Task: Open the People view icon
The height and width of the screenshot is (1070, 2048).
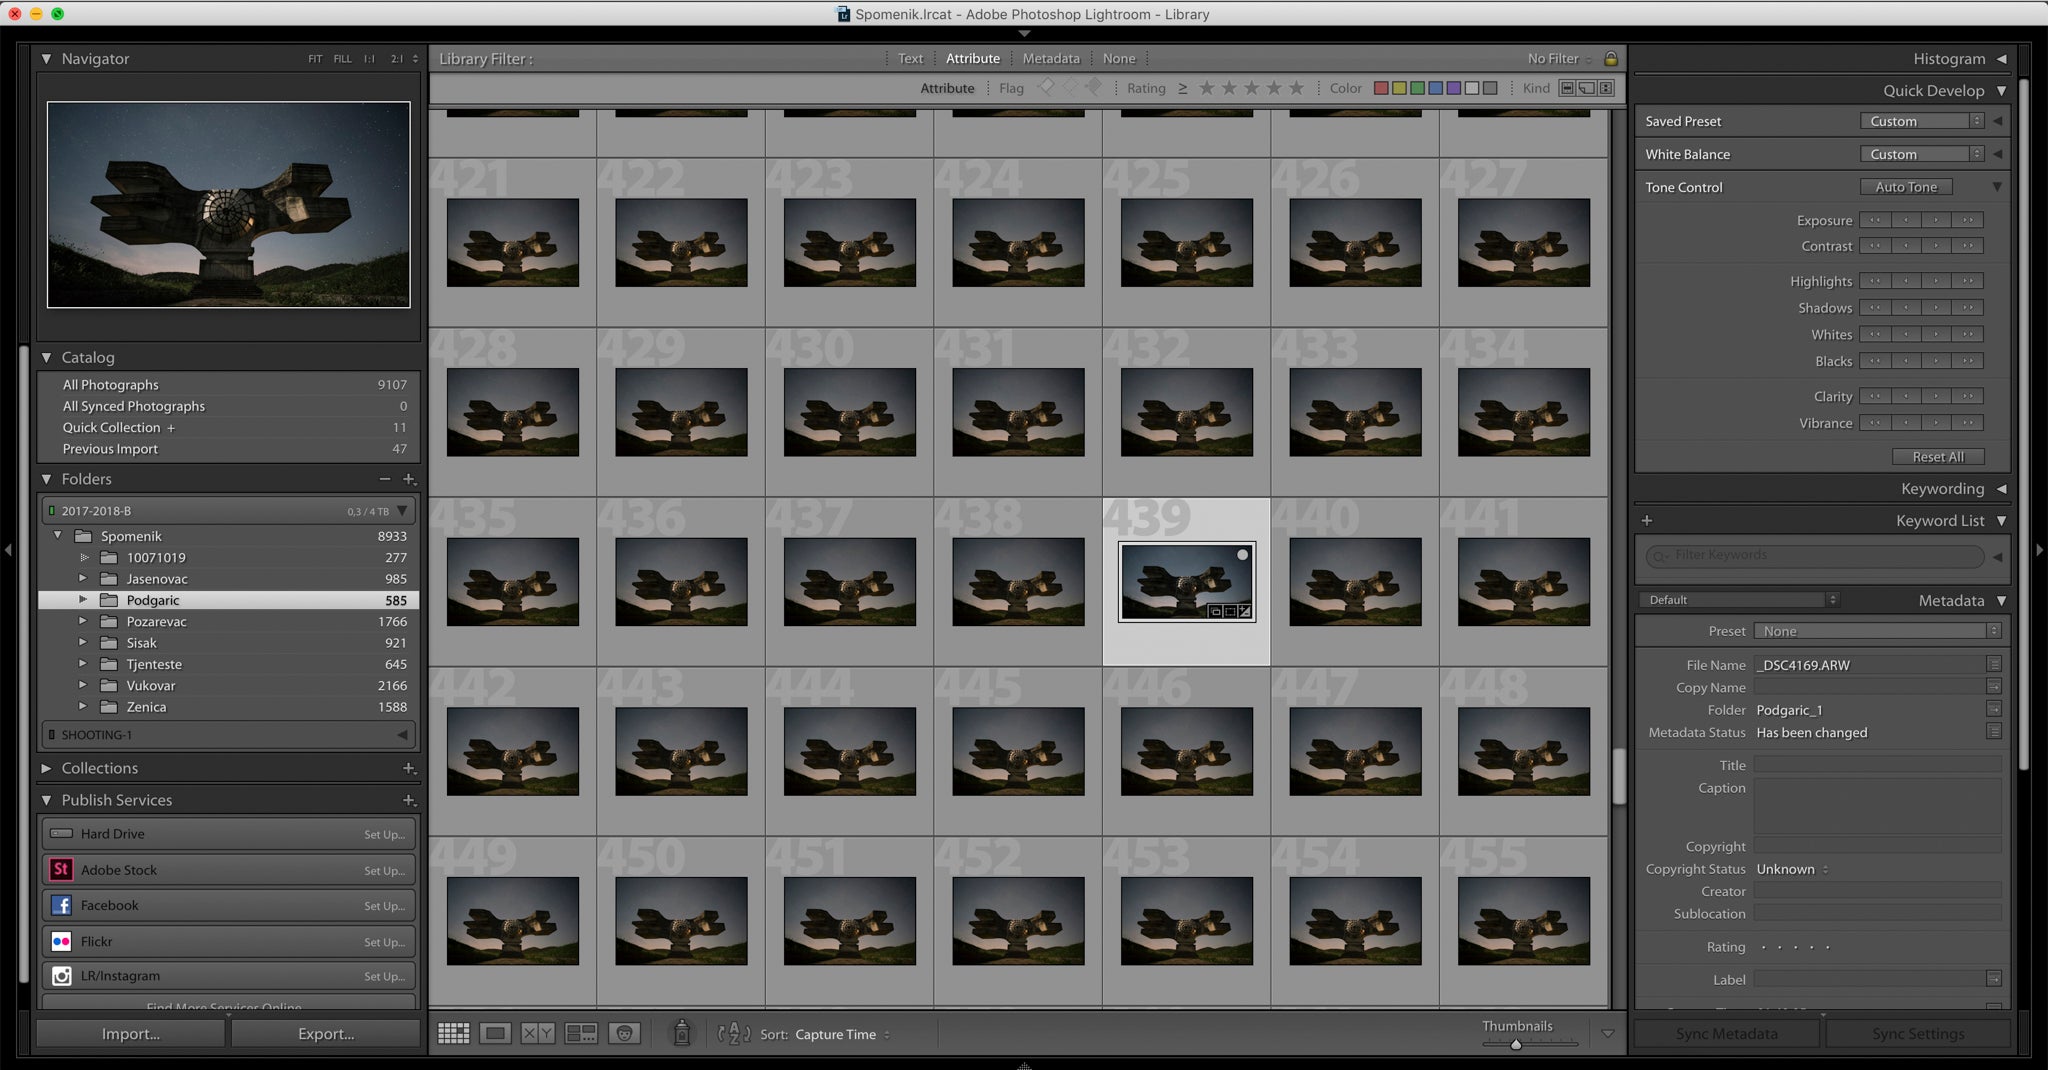Action: pos(625,1033)
